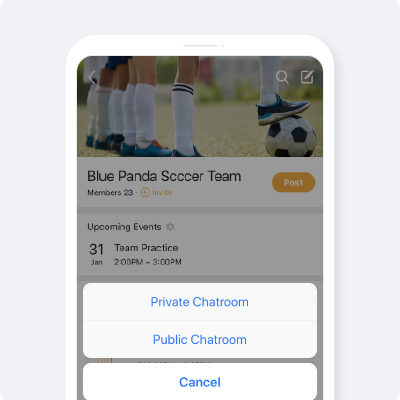
Task: Click the 2:00PM ~ 3:00PM event time
Action: tap(148, 262)
